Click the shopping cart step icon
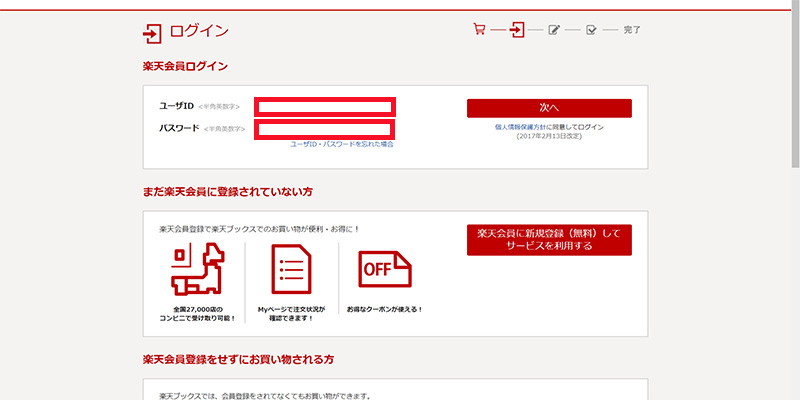 tap(479, 29)
